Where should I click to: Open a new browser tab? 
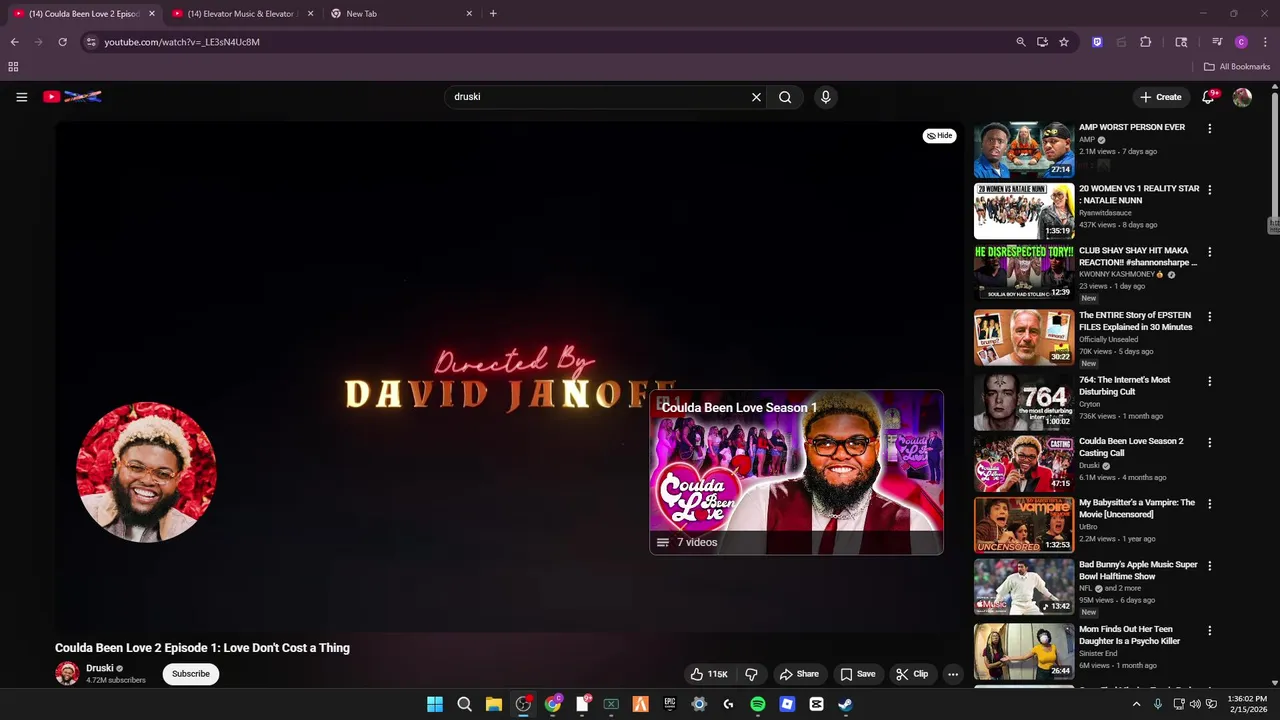[493, 14]
